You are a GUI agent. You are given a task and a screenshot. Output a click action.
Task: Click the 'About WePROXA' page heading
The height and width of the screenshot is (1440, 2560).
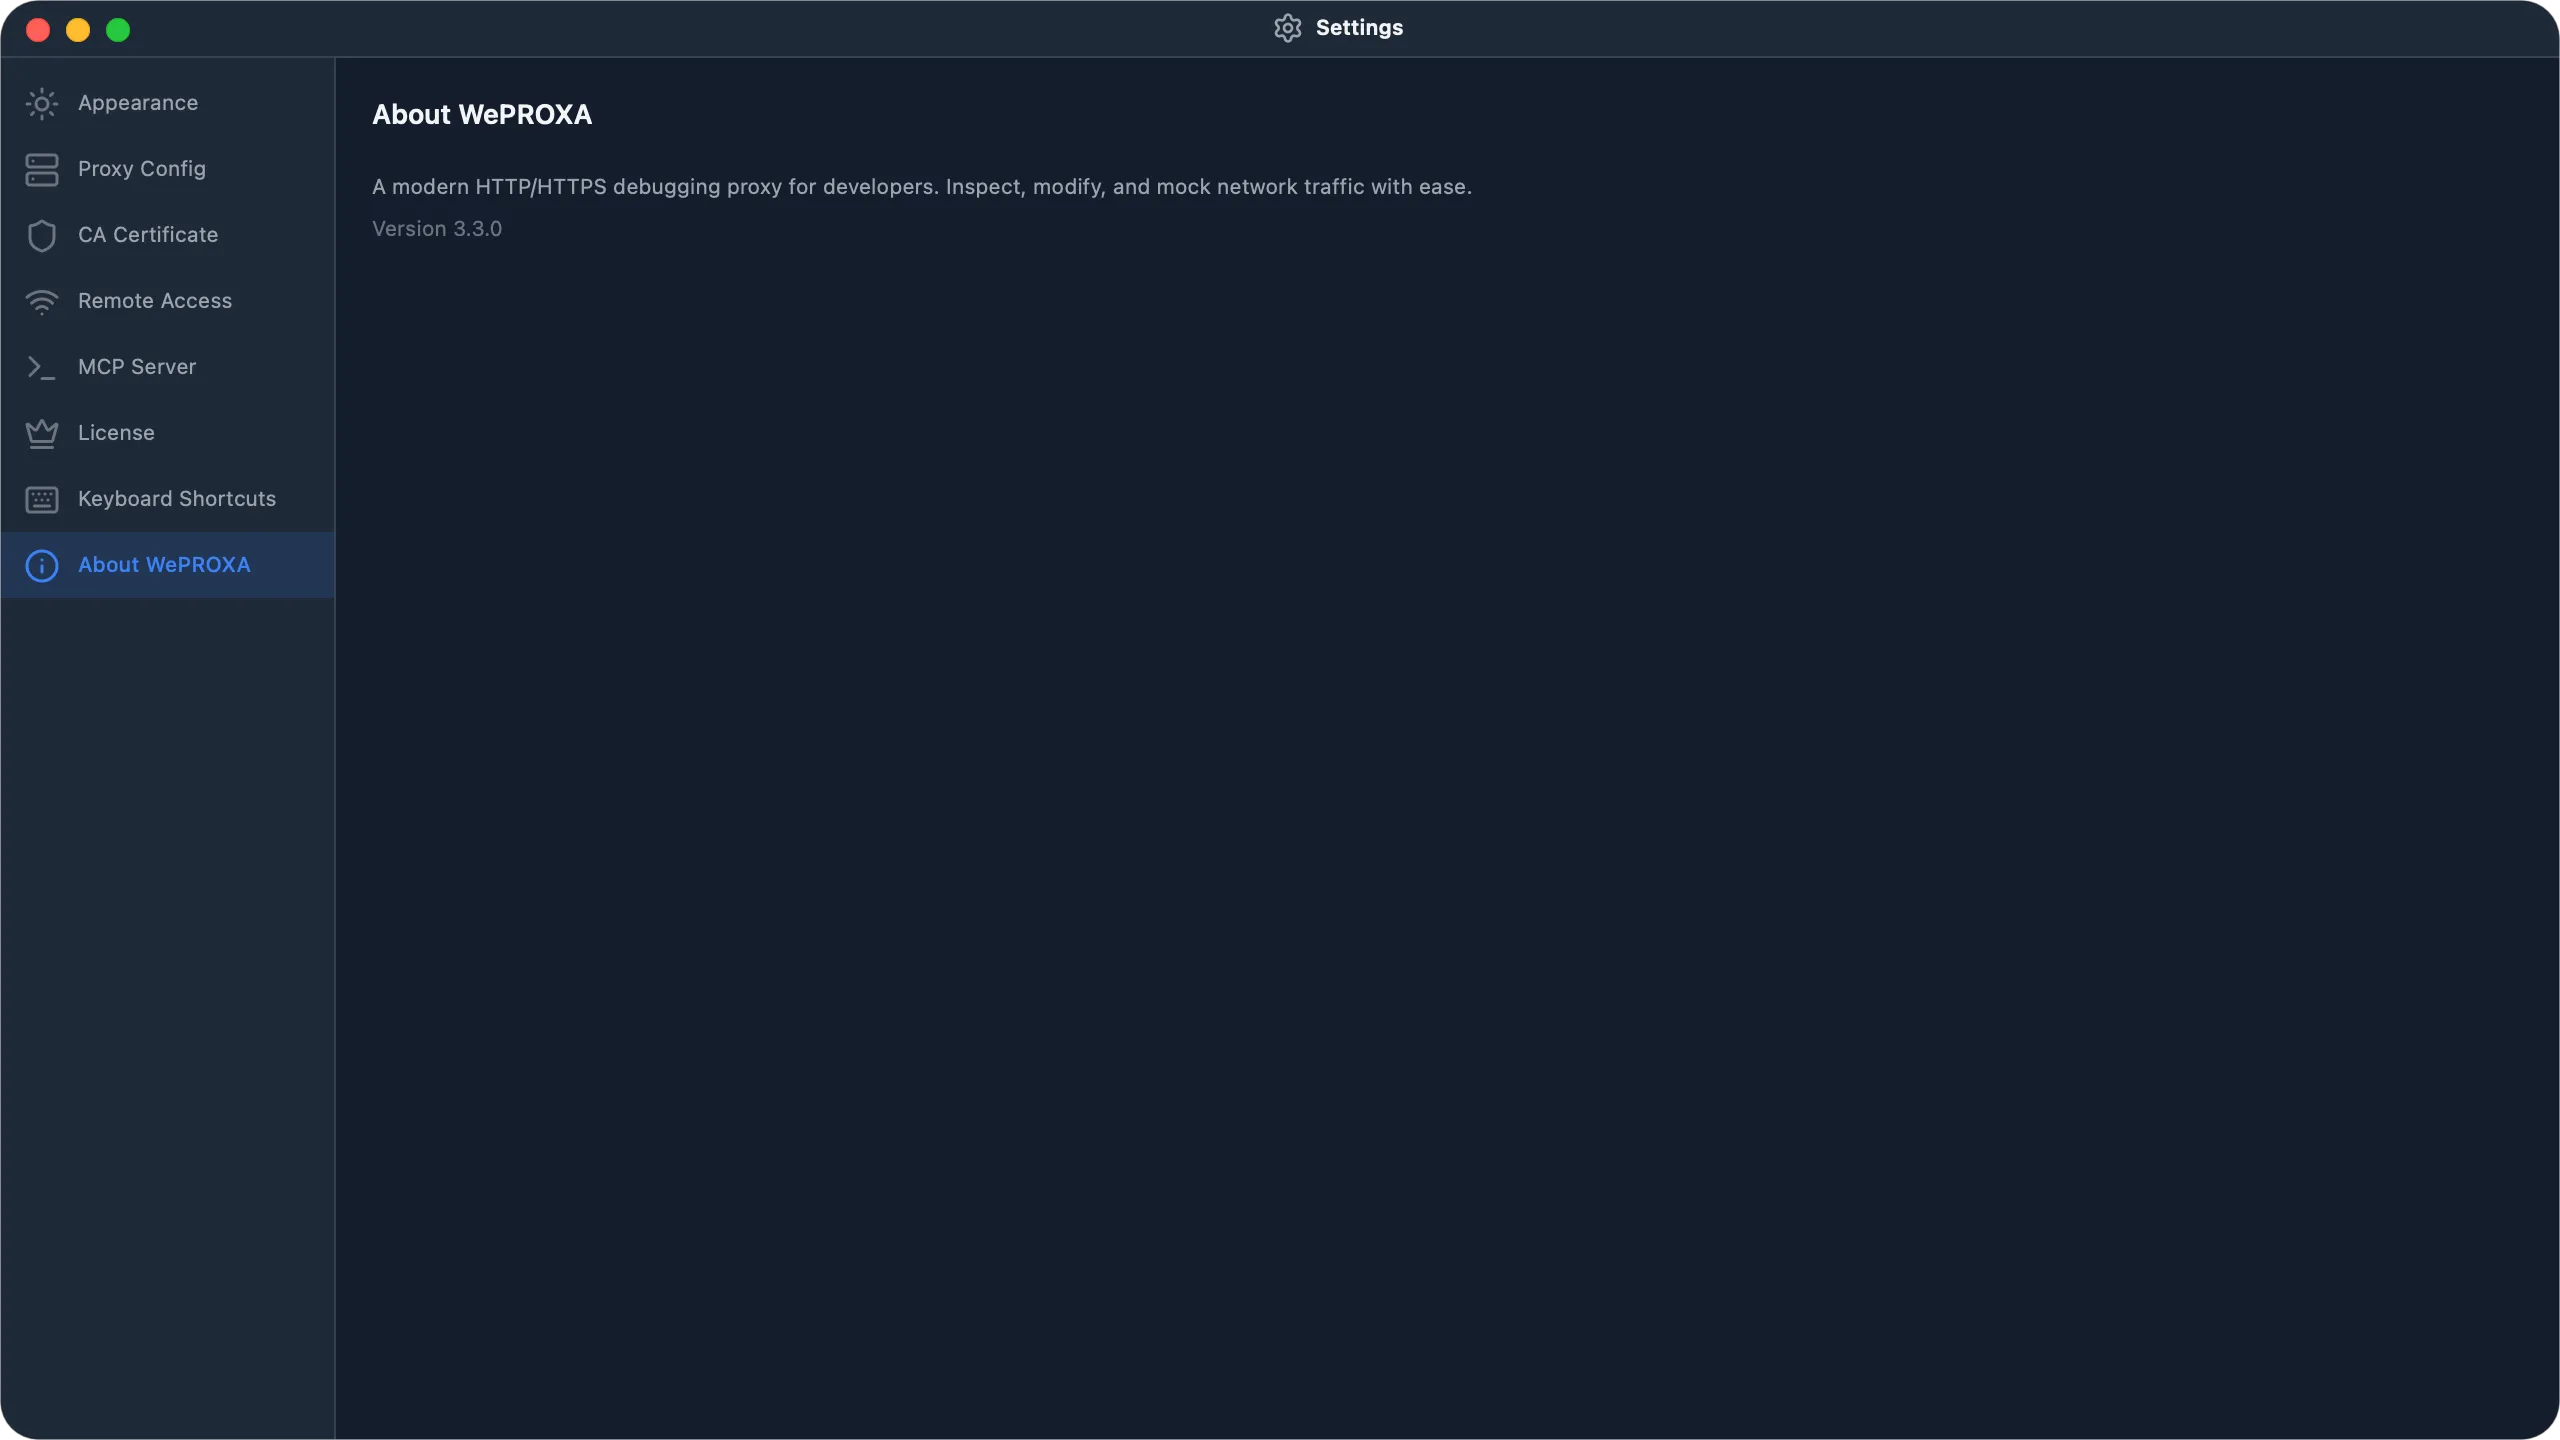(x=482, y=115)
